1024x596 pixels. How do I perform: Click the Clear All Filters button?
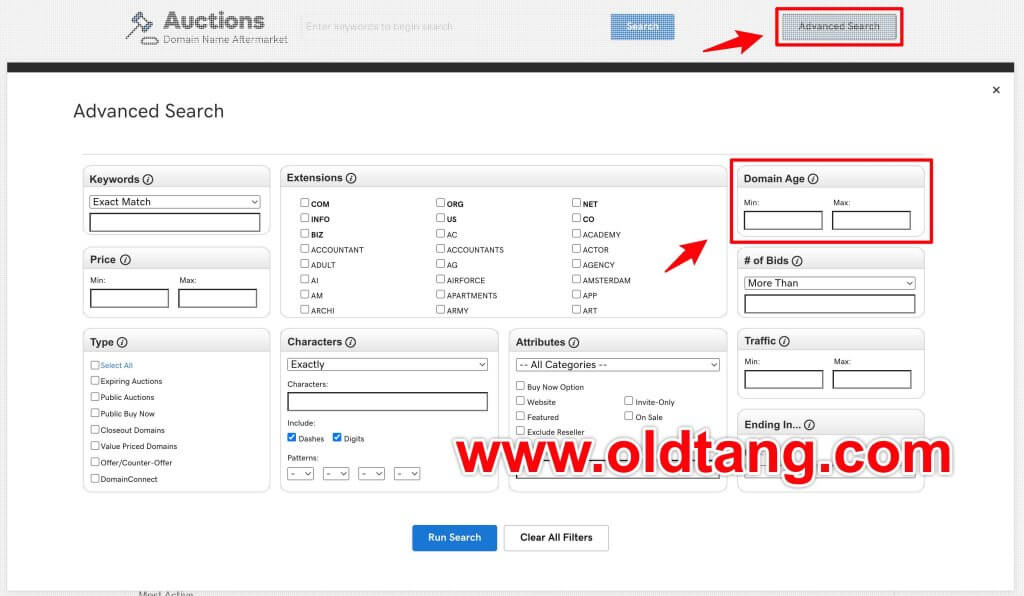tap(556, 538)
